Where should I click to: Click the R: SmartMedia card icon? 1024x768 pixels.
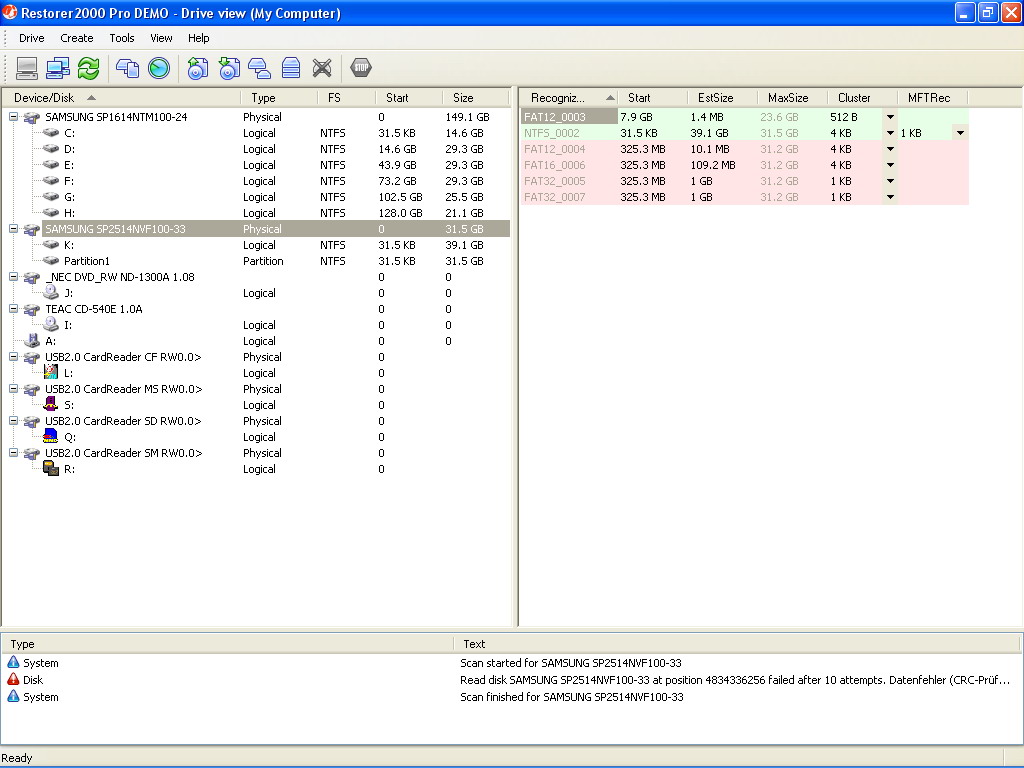coord(51,468)
